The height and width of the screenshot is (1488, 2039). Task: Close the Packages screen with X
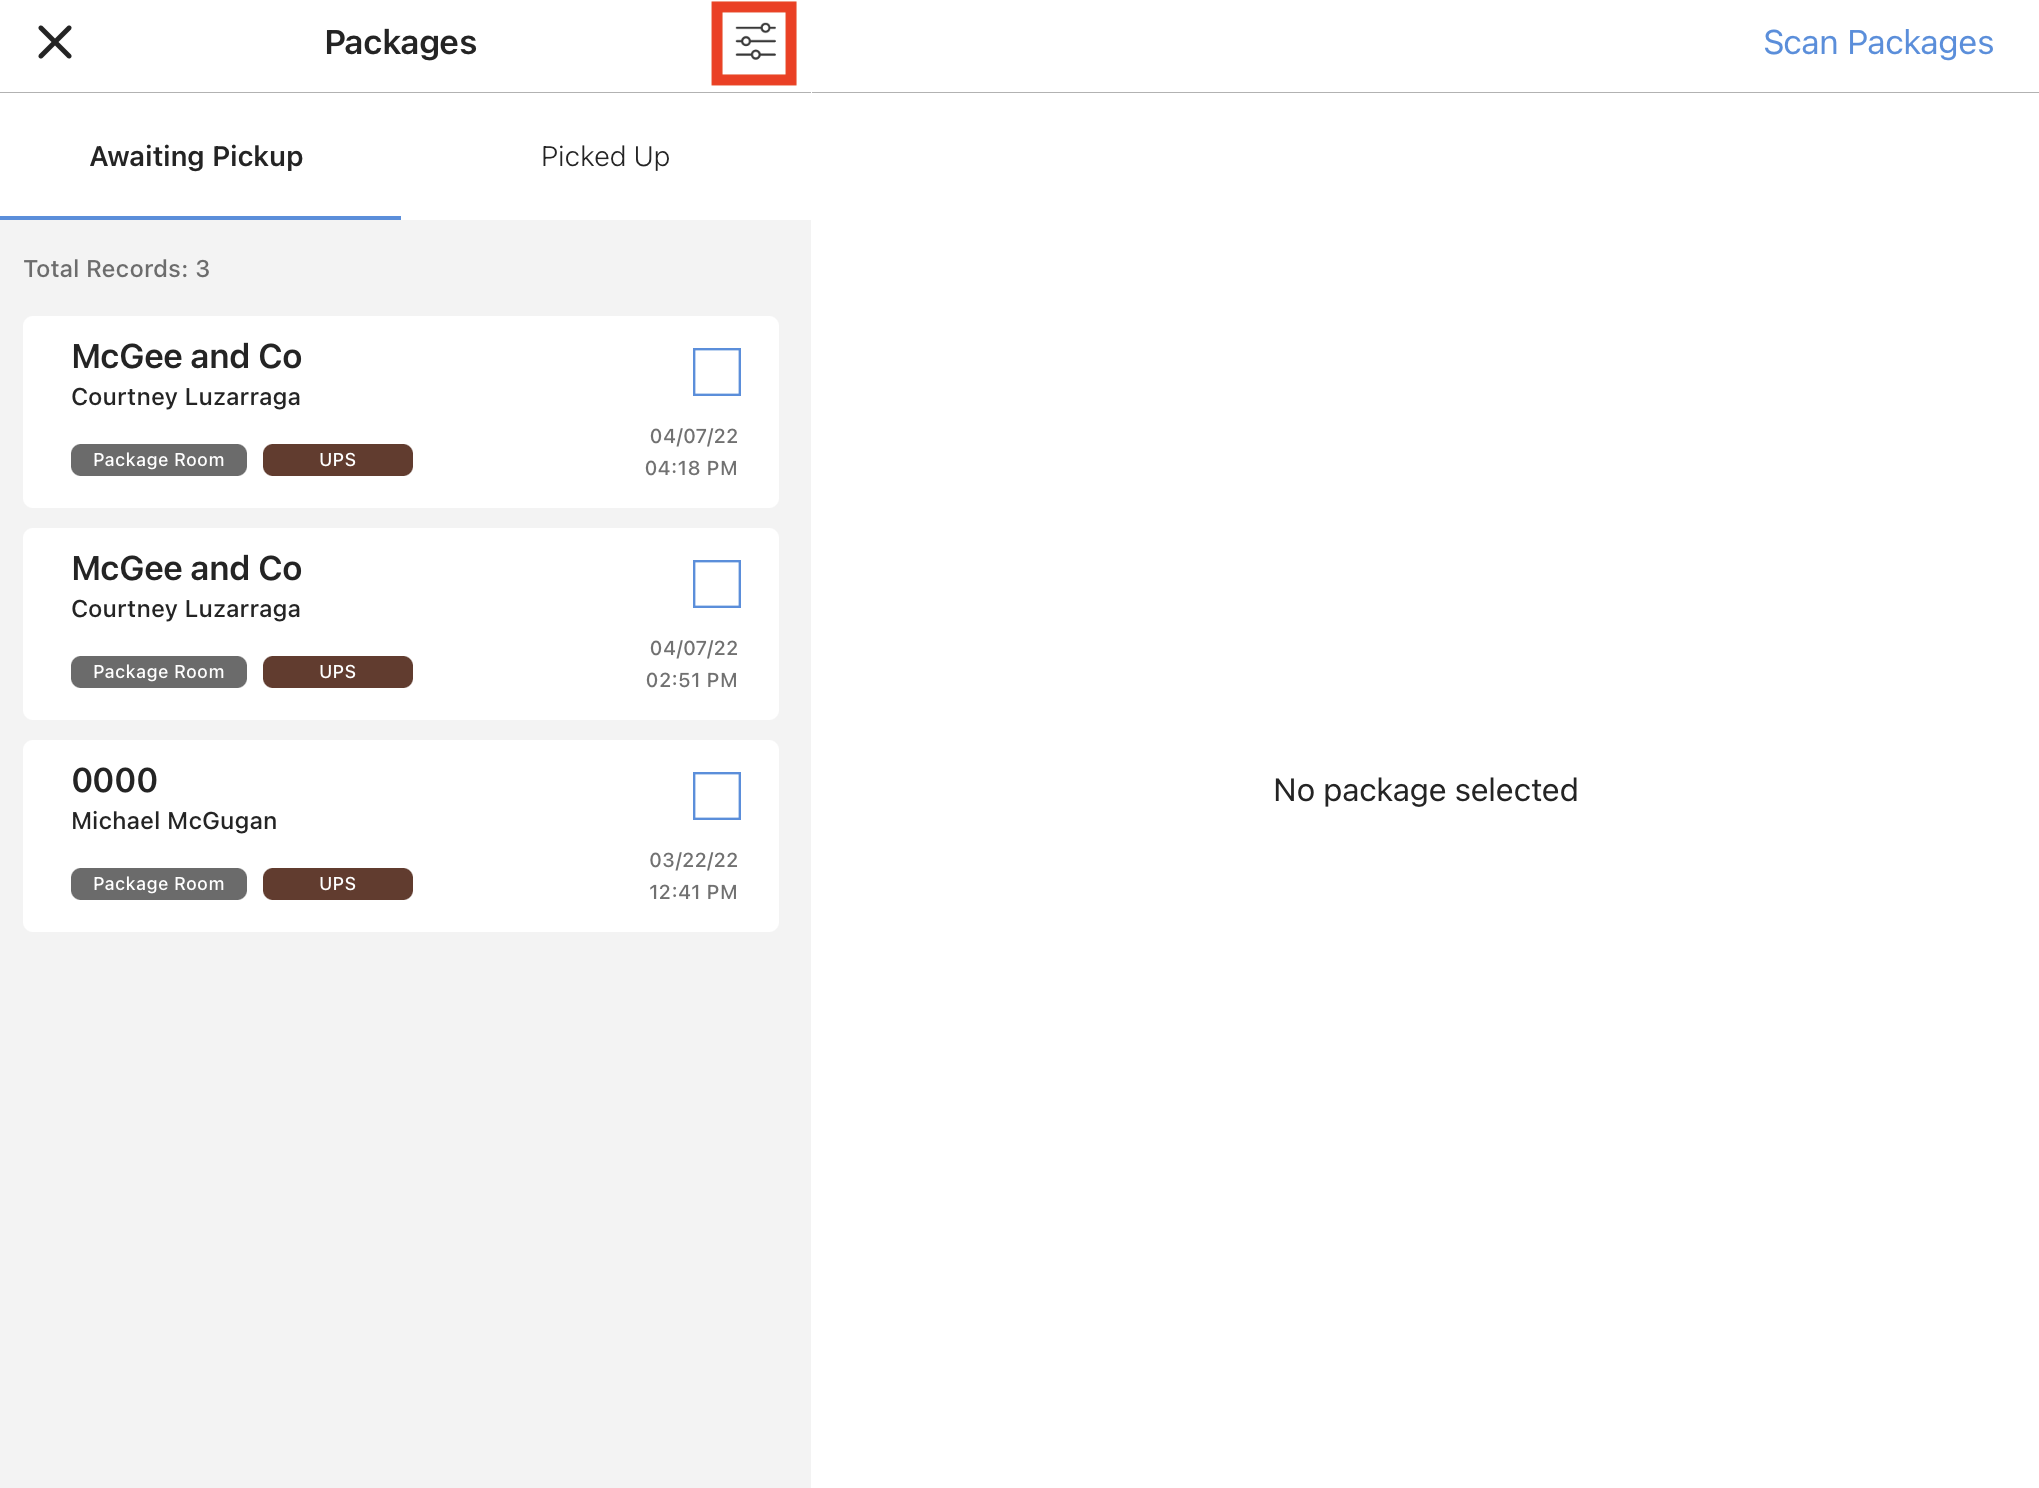click(55, 42)
